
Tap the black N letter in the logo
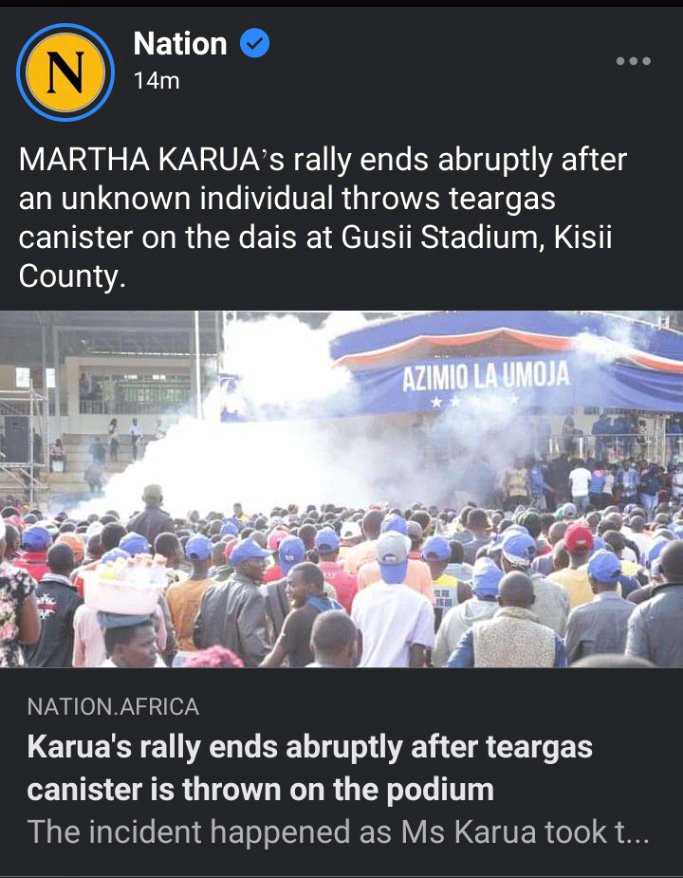coord(66,73)
